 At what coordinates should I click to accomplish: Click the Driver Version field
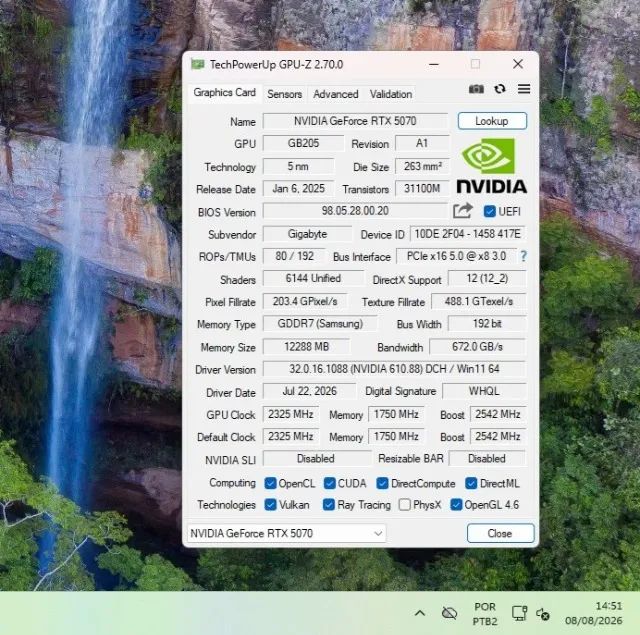click(x=394, y=369)
